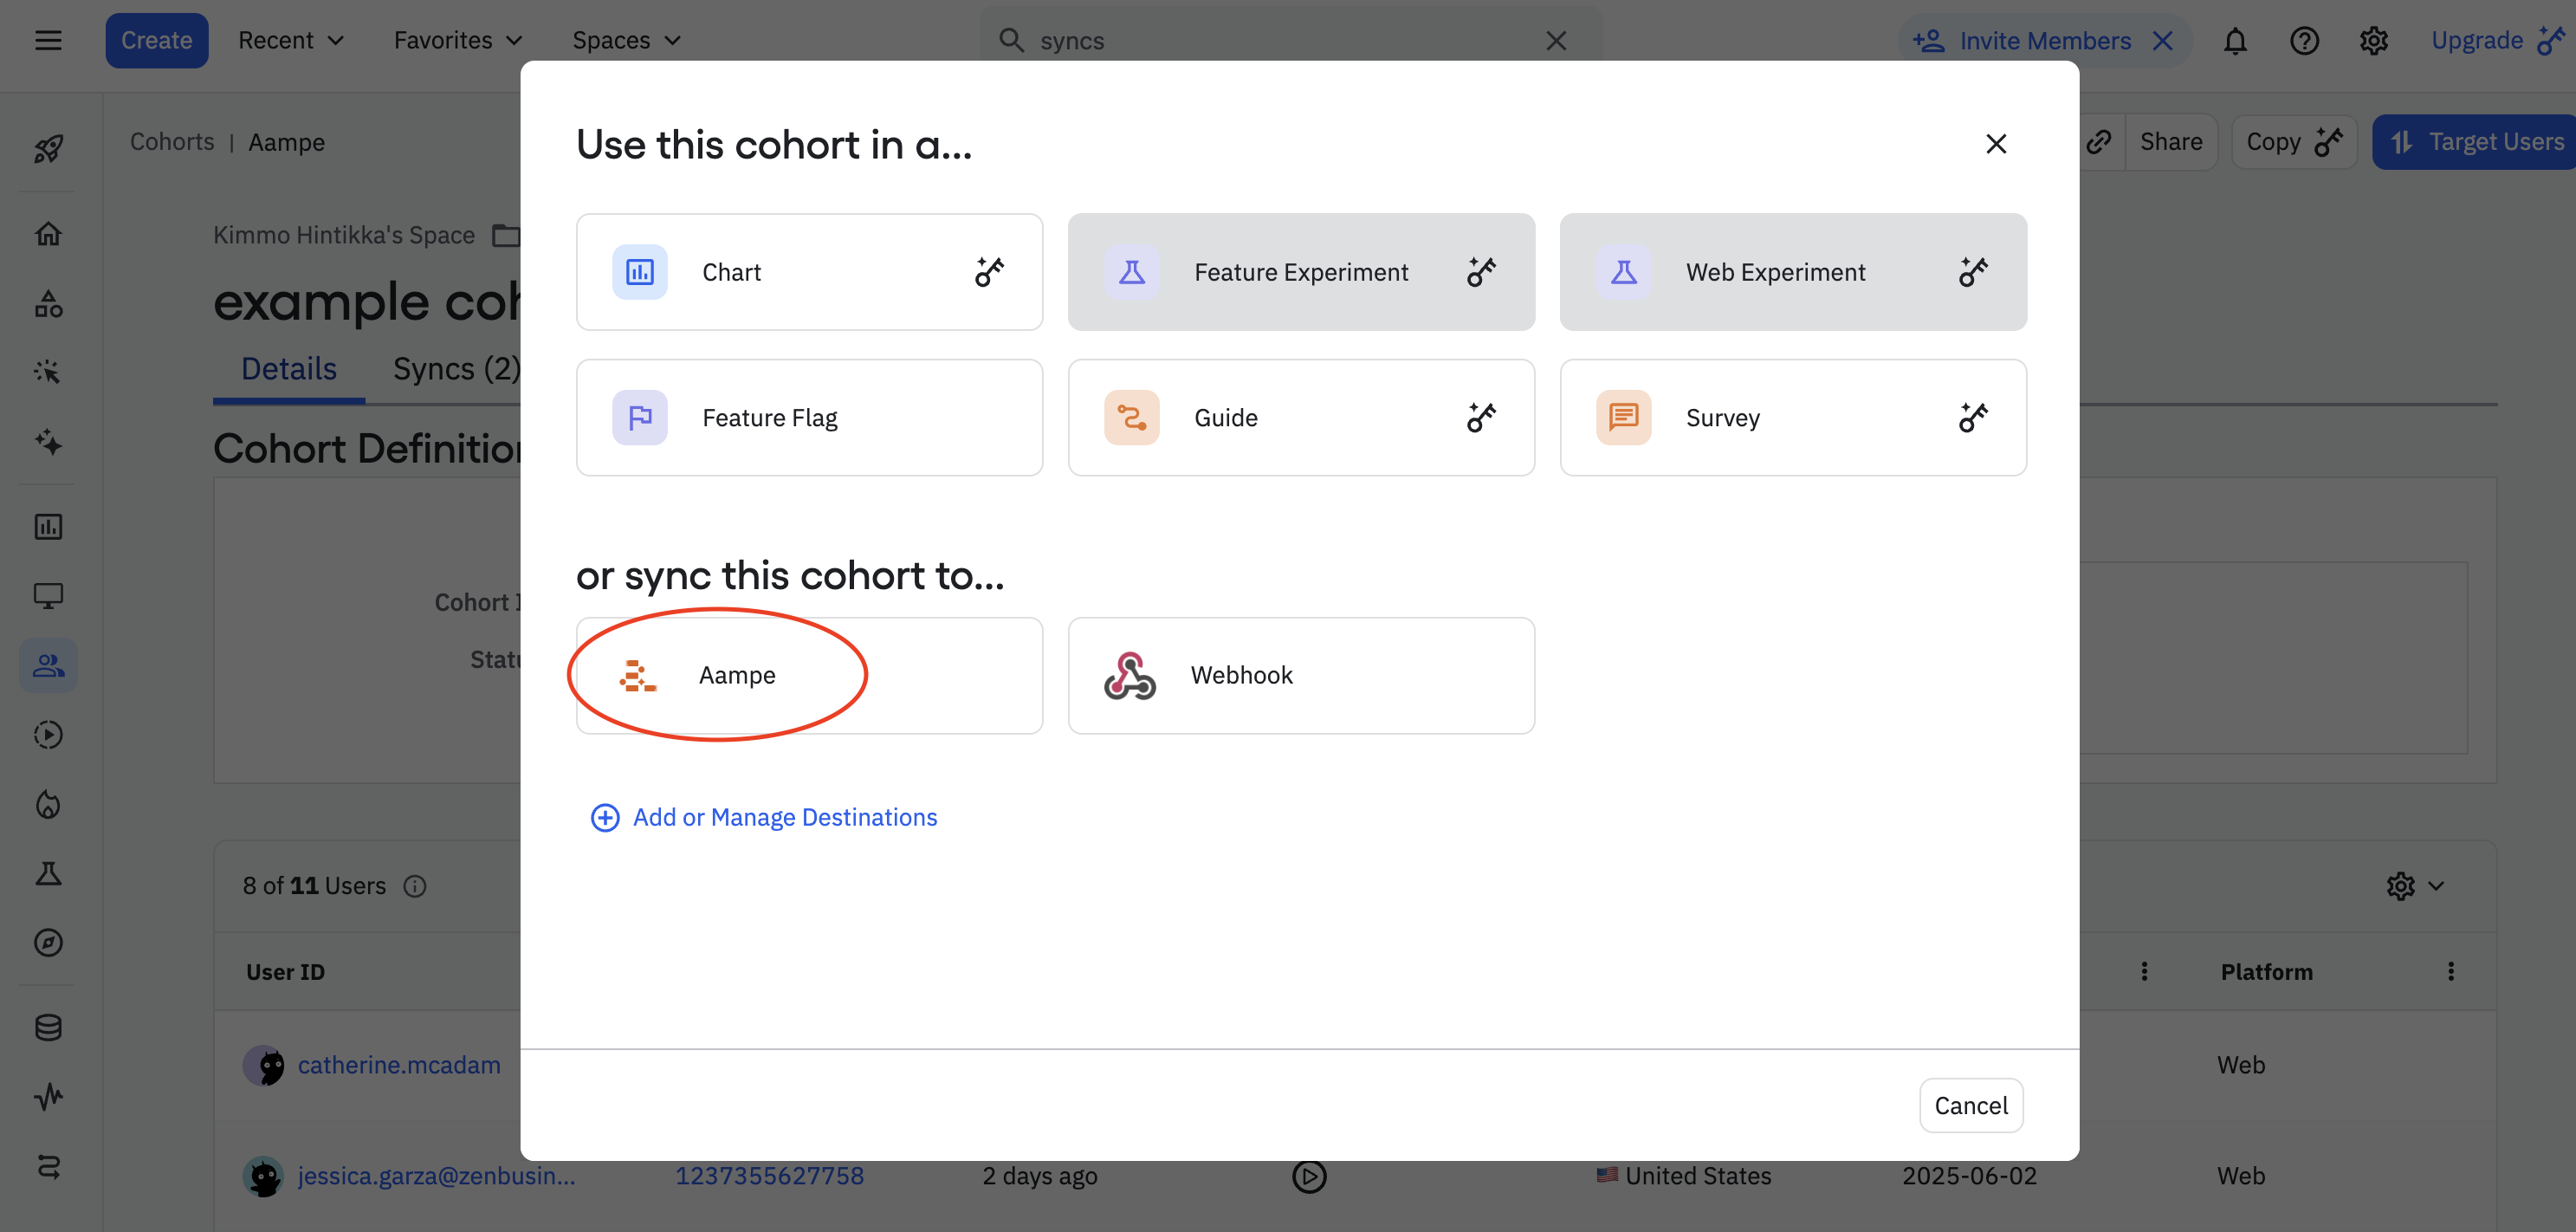Expand the Favorites dropdown
This screenshot has height=1232, width=2576.
(x=457, y=41)
